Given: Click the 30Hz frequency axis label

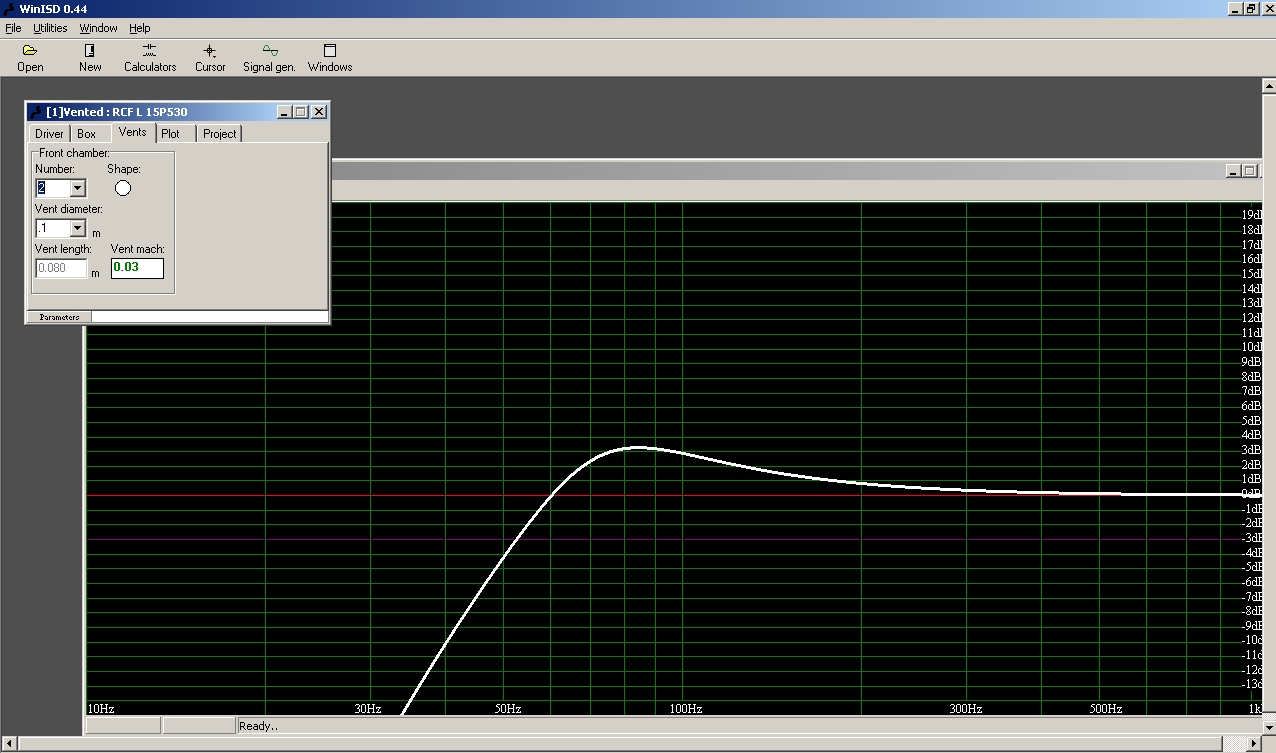Looking at the screenshot, I should coord(368,709).
